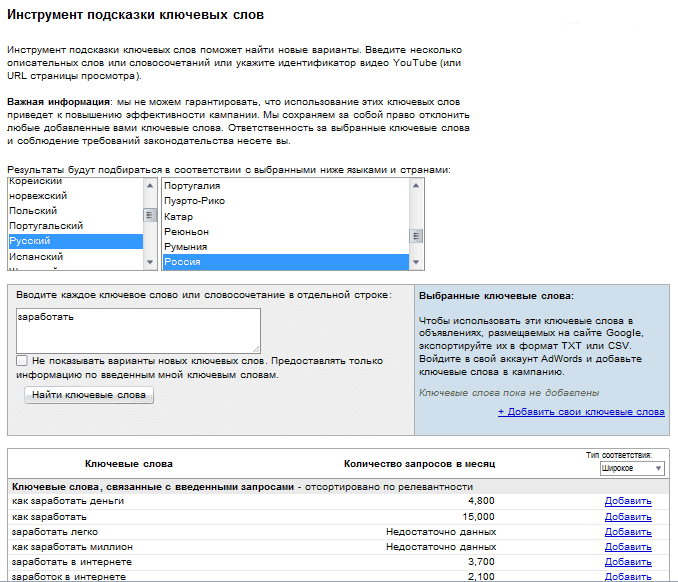Click the keyword cell "заработать легко"
678x582 pixels.
coord(55,532)
